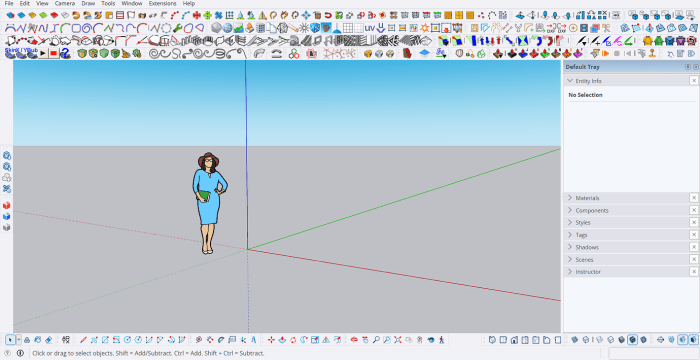Add a Section Plane
This screenshot has height=360, width=700.
[x=660, y=340]
